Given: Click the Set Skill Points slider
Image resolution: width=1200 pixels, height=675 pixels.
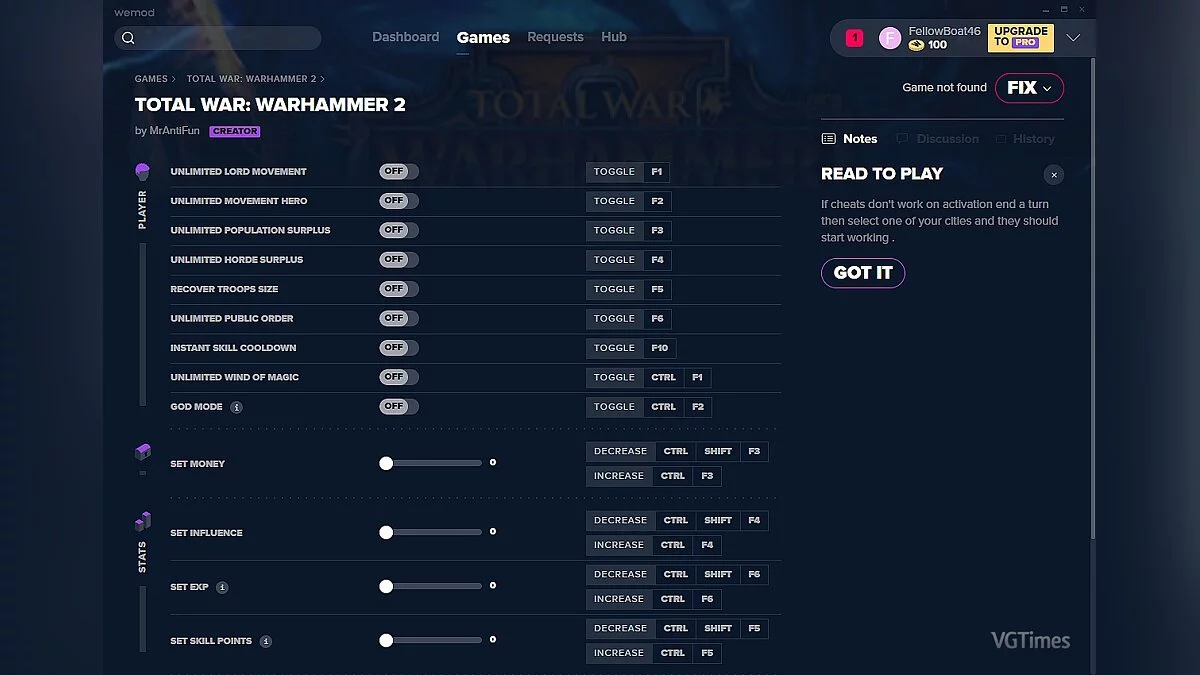Looking at the screenshot, I should point(432,640).
